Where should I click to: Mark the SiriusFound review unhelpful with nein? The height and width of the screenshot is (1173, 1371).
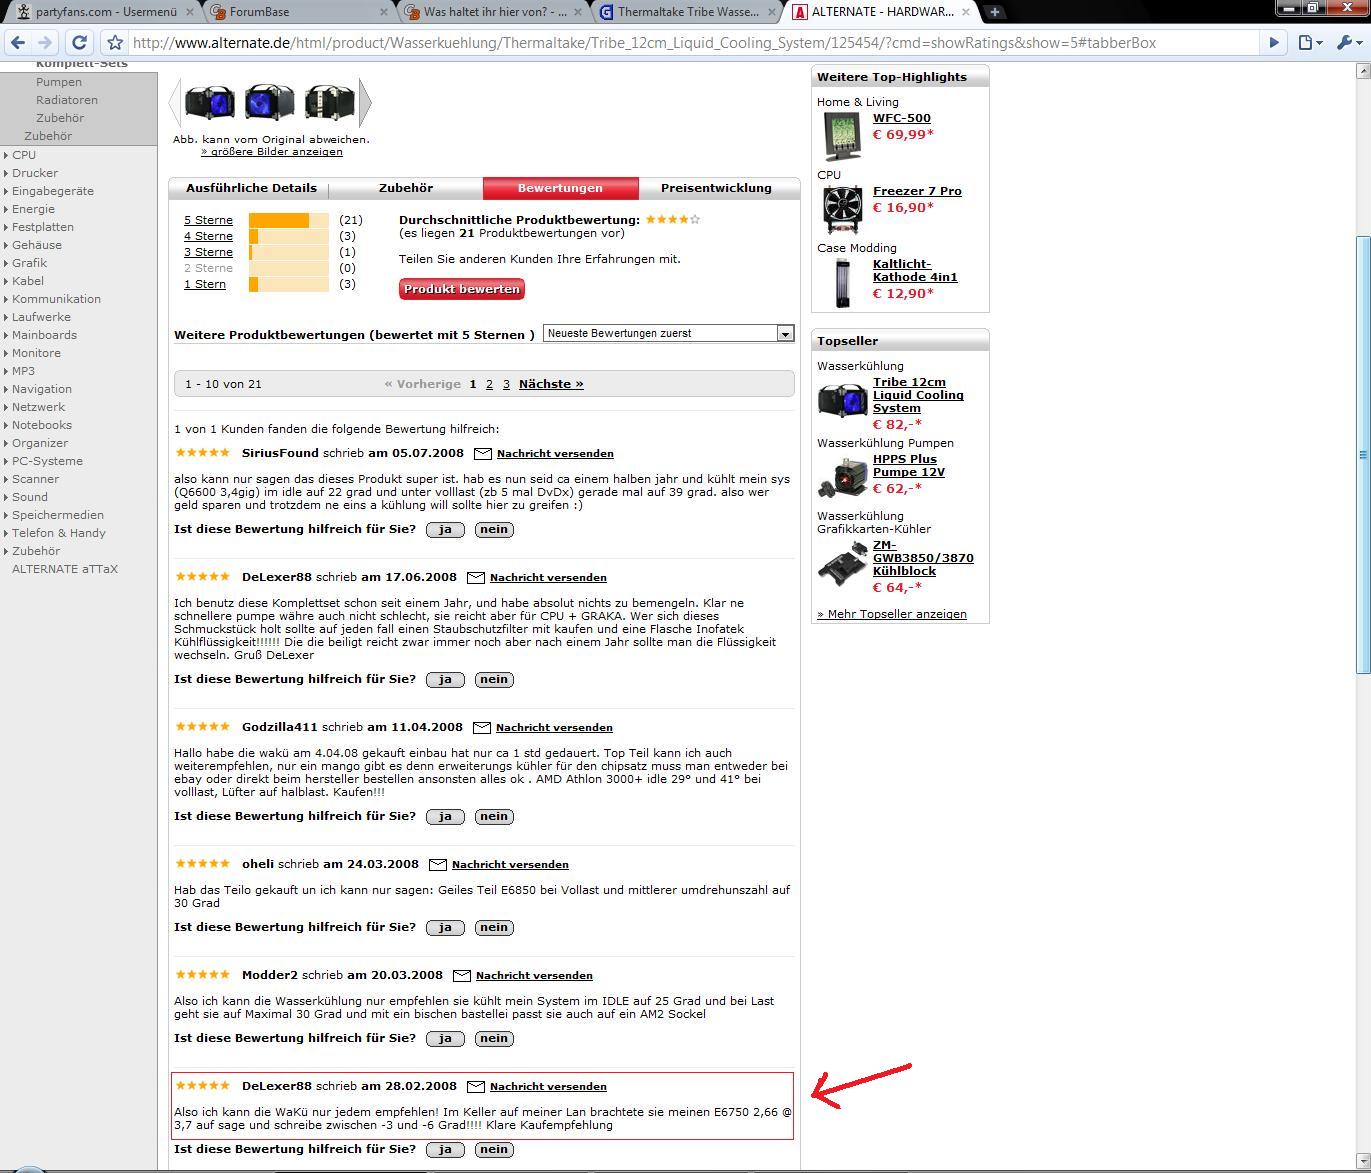pyautogui.click(x=494, y=530)
